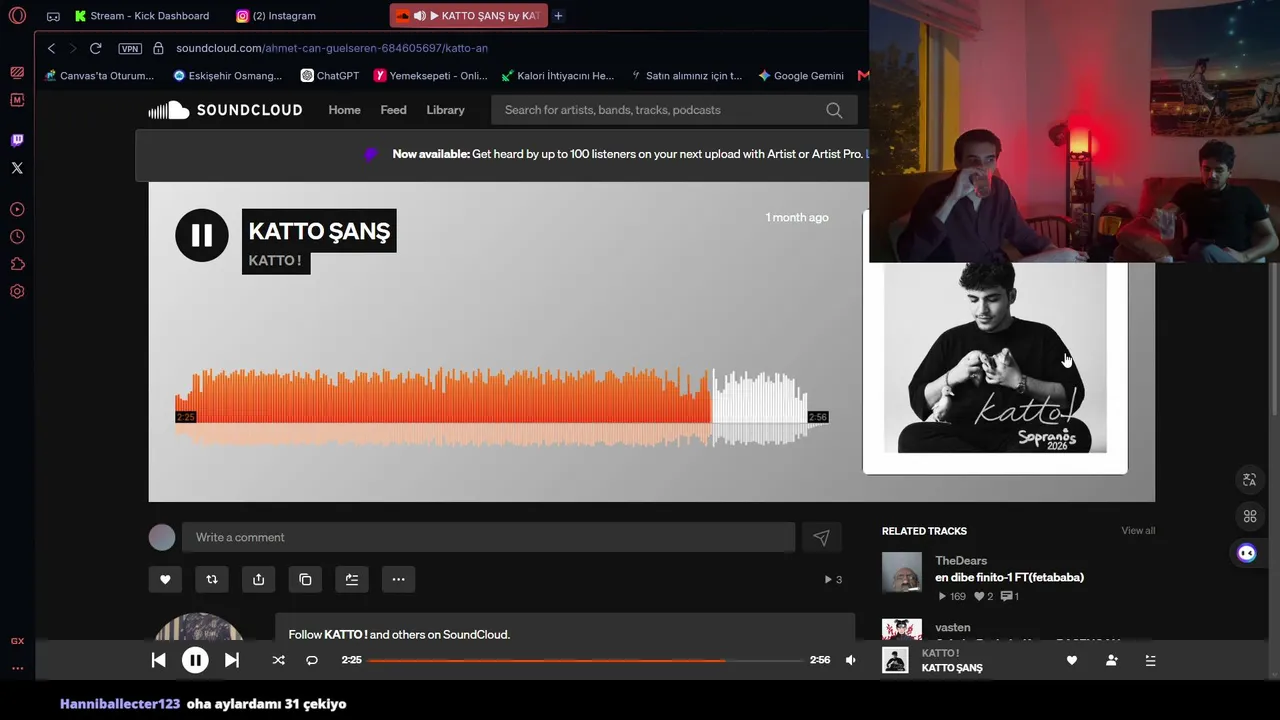The width and height of the screenshot is (1280, 720).
Task: Like the playing track in the bottom bar
Action: tap(1072, 660)
